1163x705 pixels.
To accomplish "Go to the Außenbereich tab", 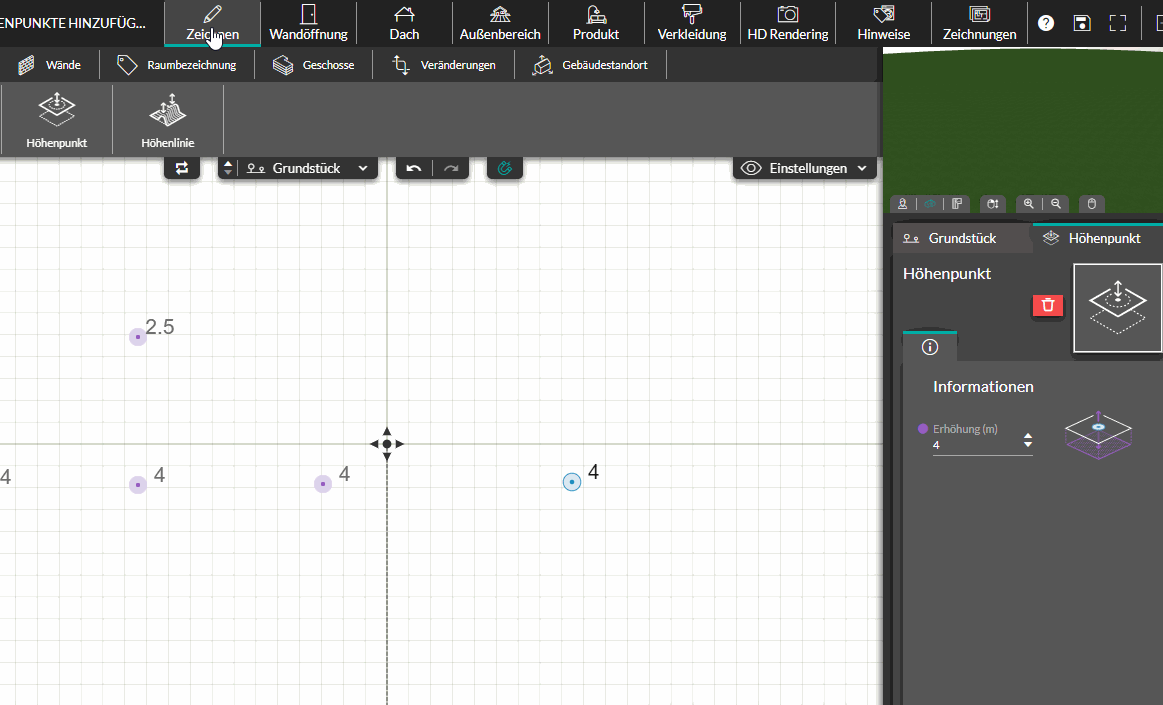I will pyautogui.click(x=500, y=23).
